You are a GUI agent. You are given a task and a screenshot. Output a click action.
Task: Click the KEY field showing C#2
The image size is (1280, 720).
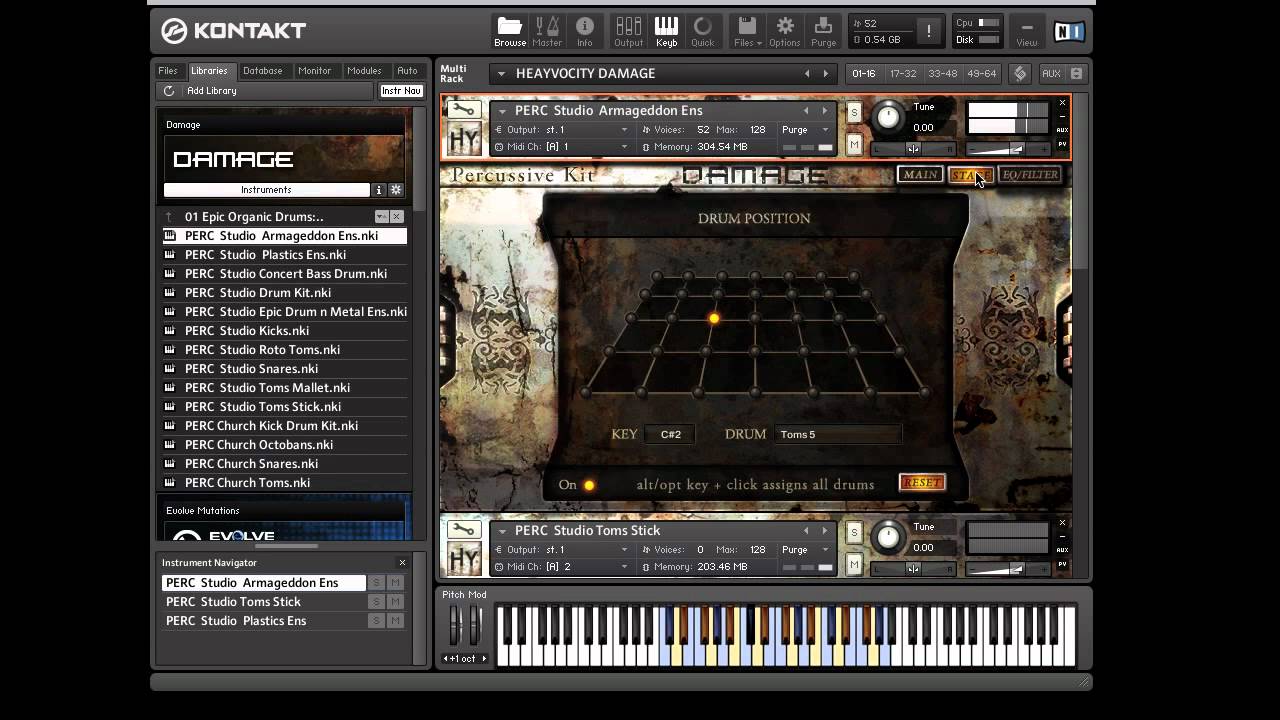pos(670,435)
